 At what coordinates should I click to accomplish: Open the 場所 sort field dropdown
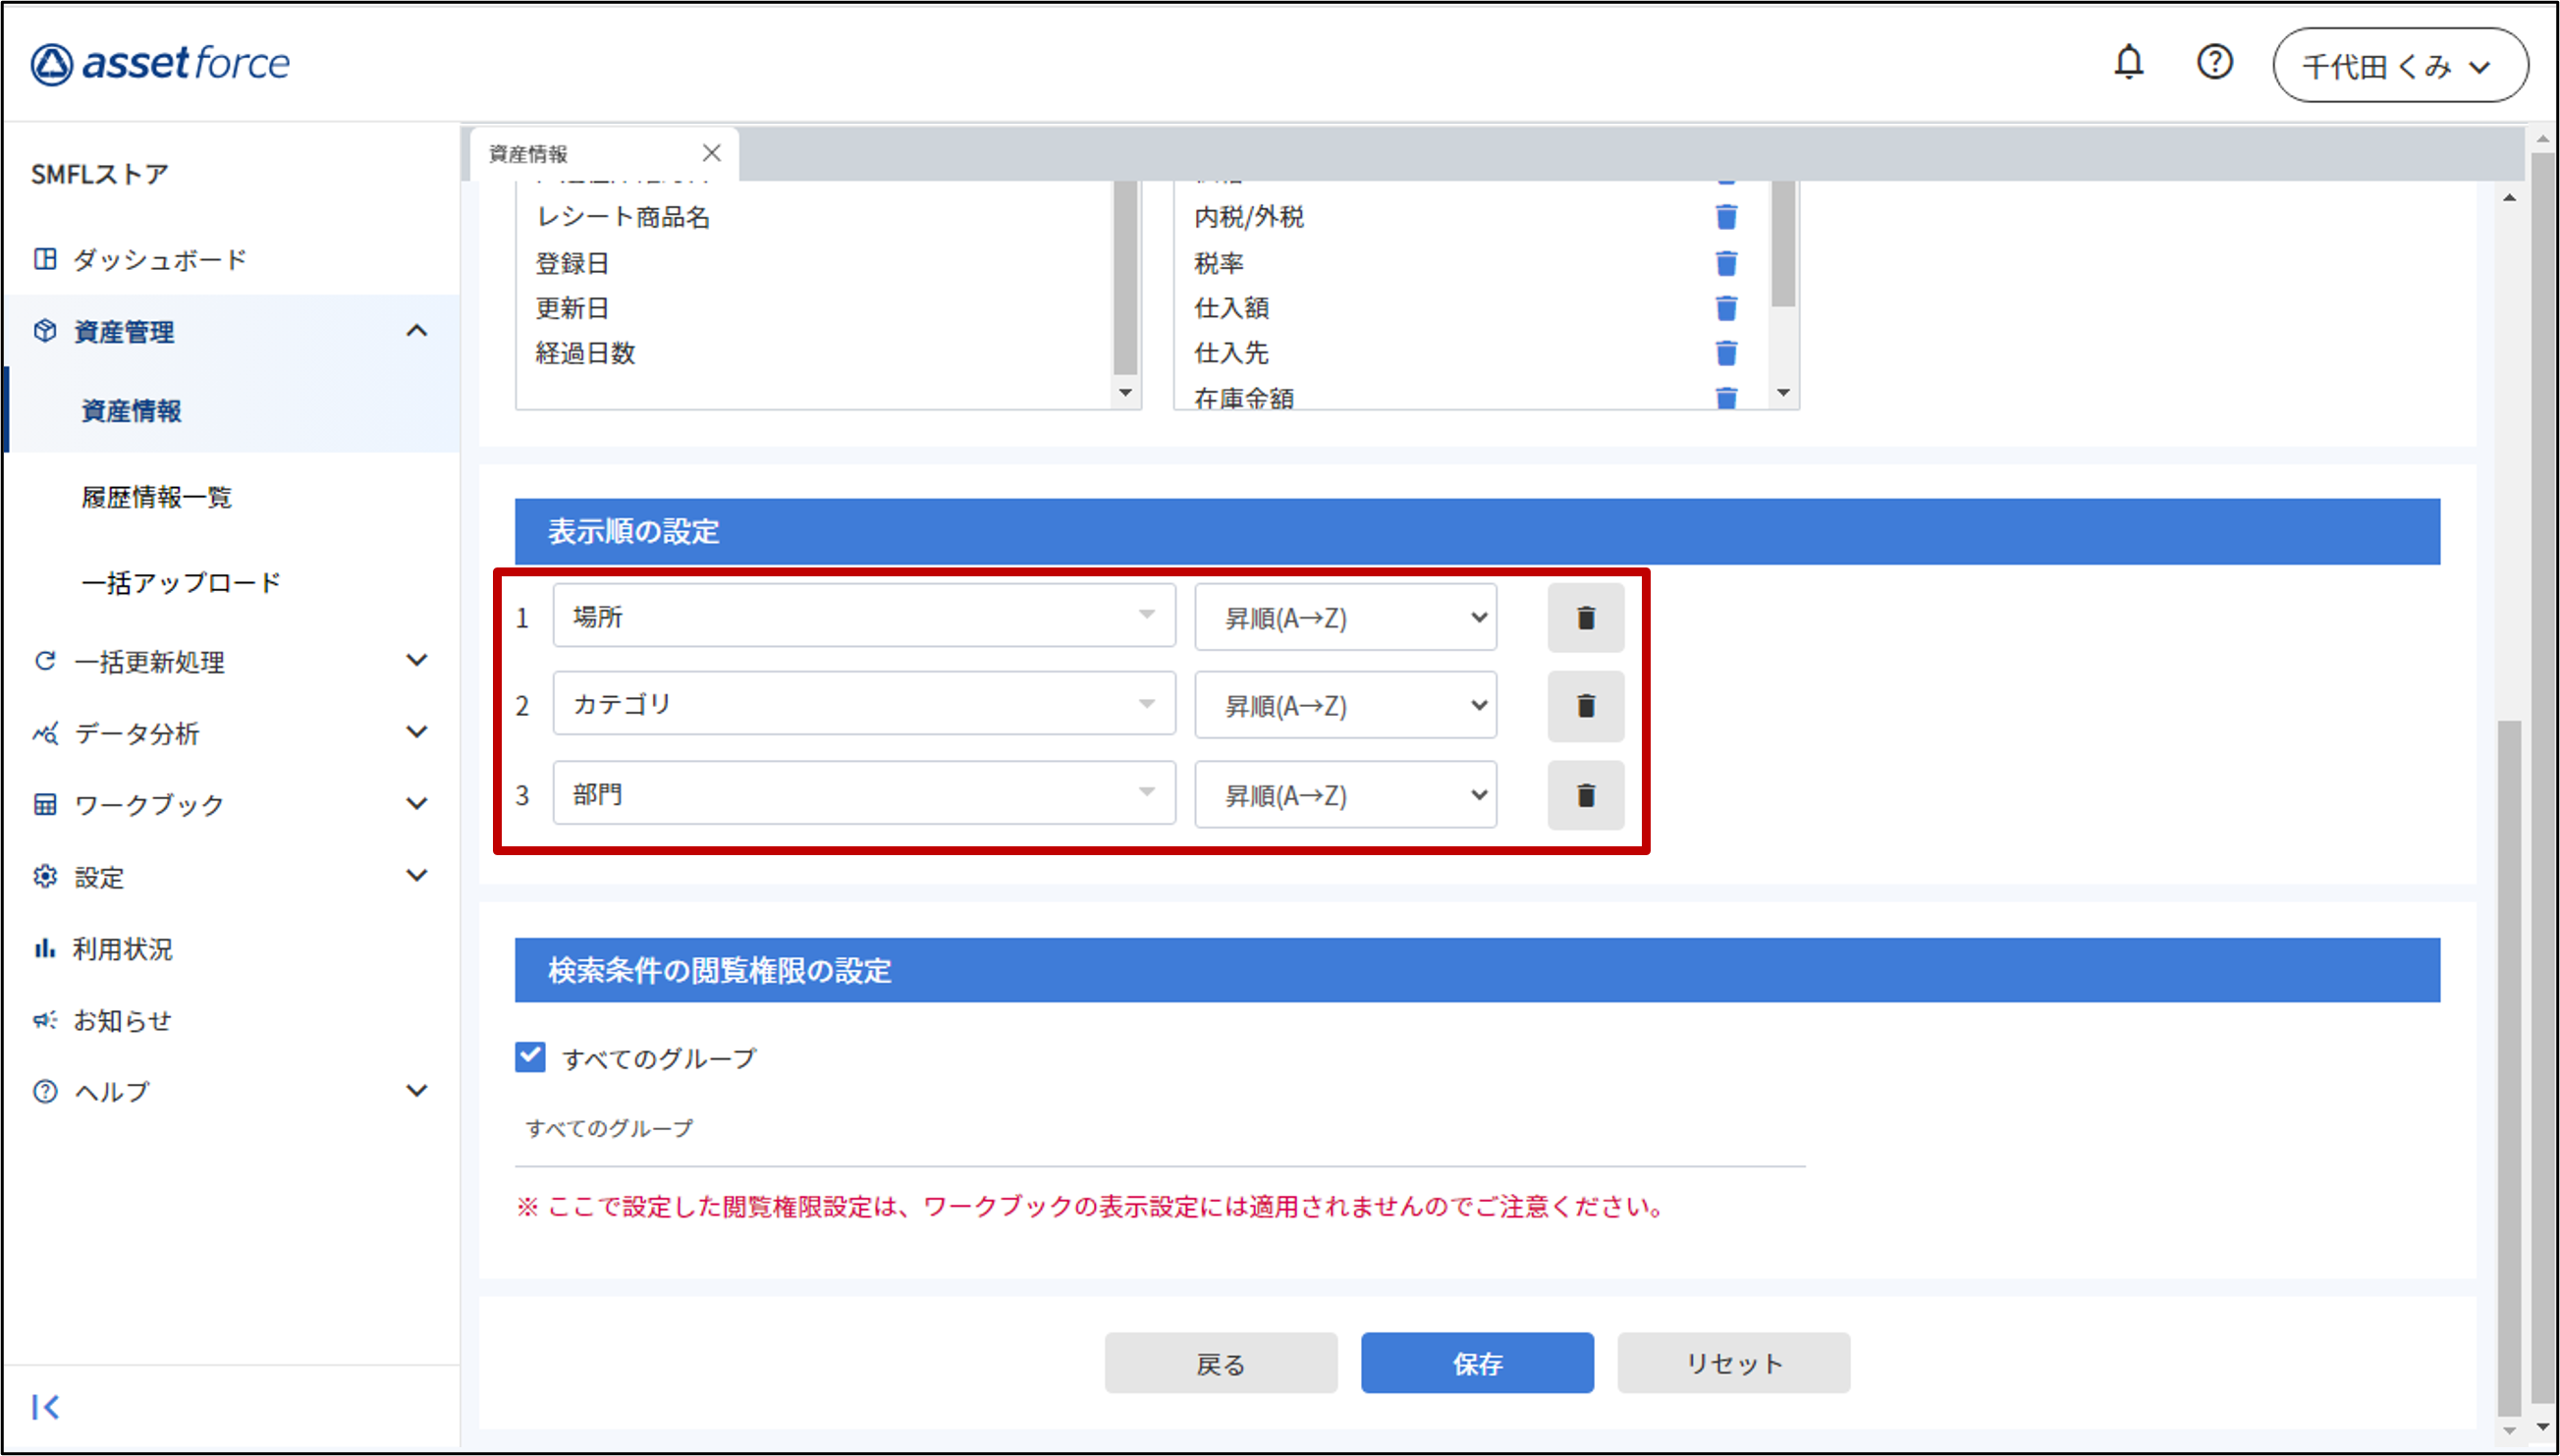click(863, 616)
